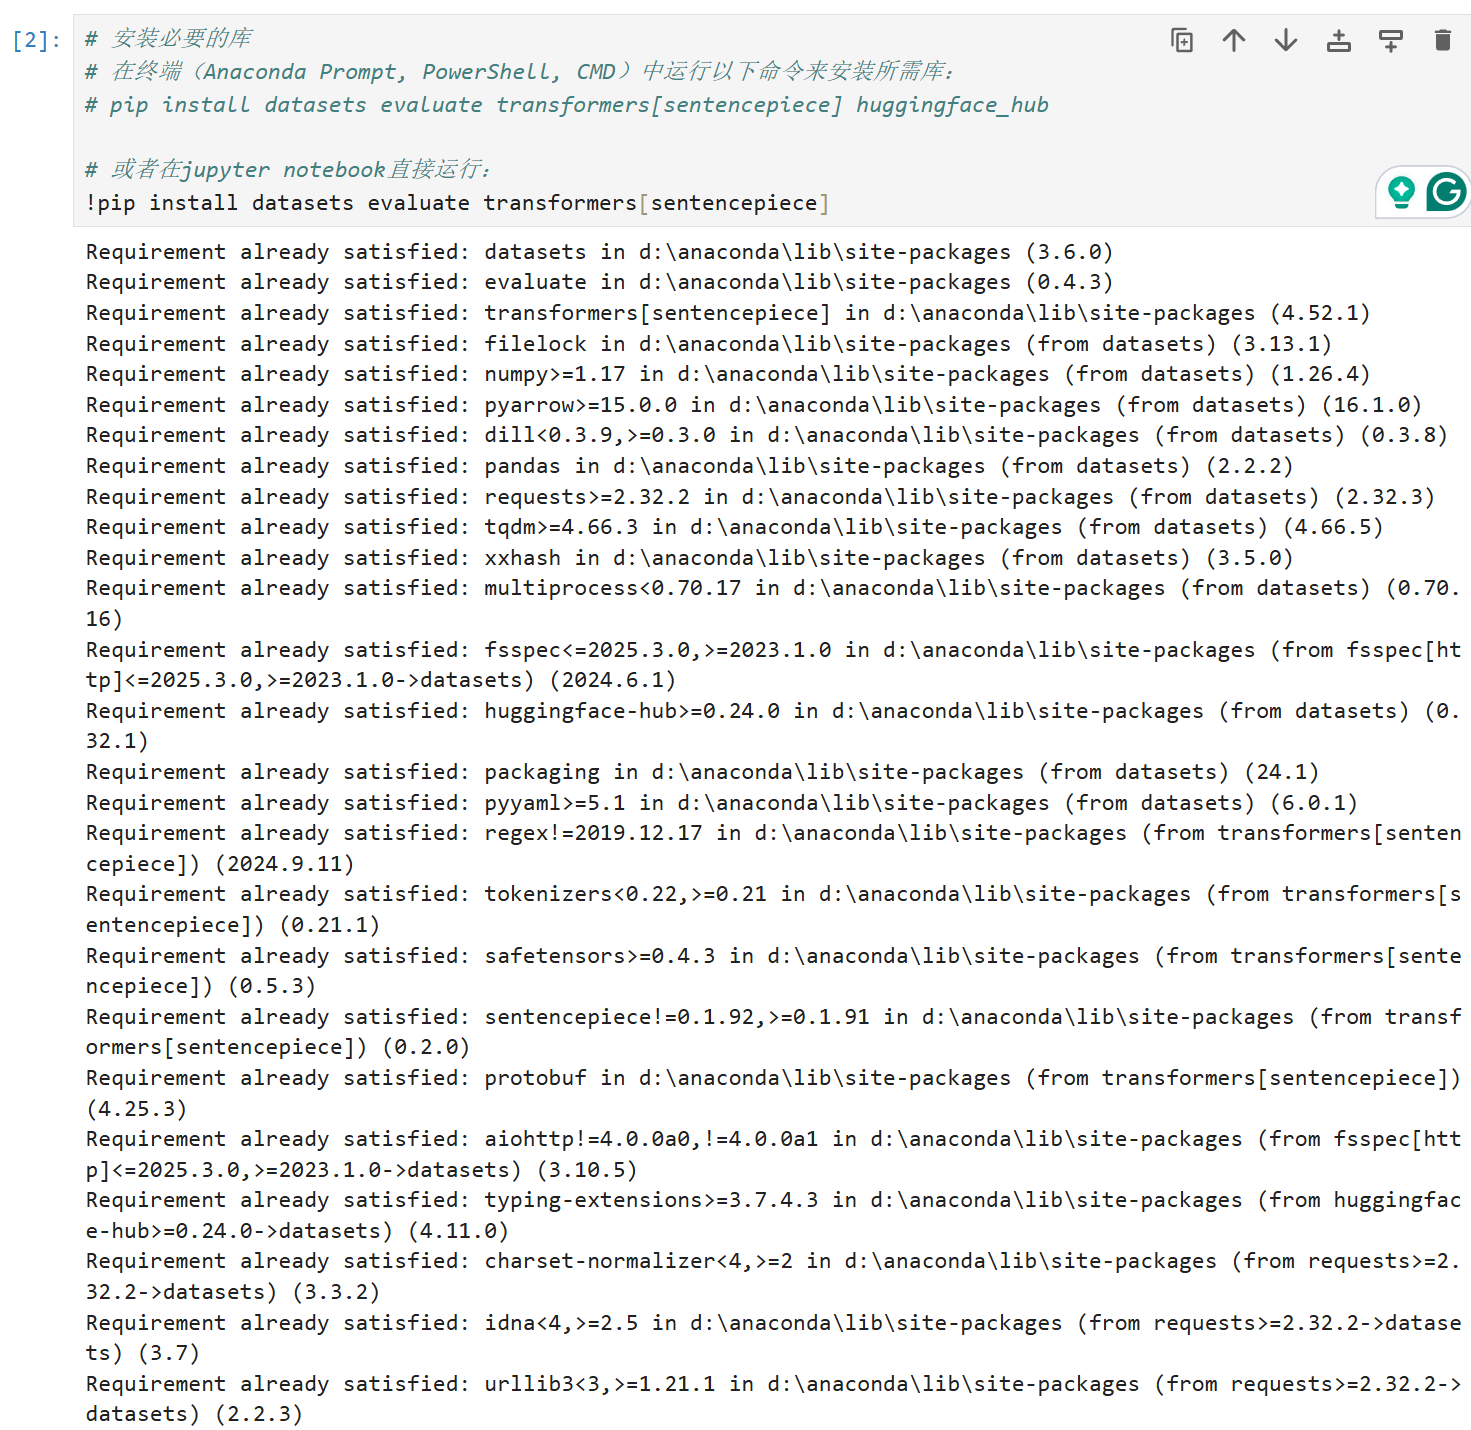
Task: Insert a new cell above
Action: (1338, 42)
